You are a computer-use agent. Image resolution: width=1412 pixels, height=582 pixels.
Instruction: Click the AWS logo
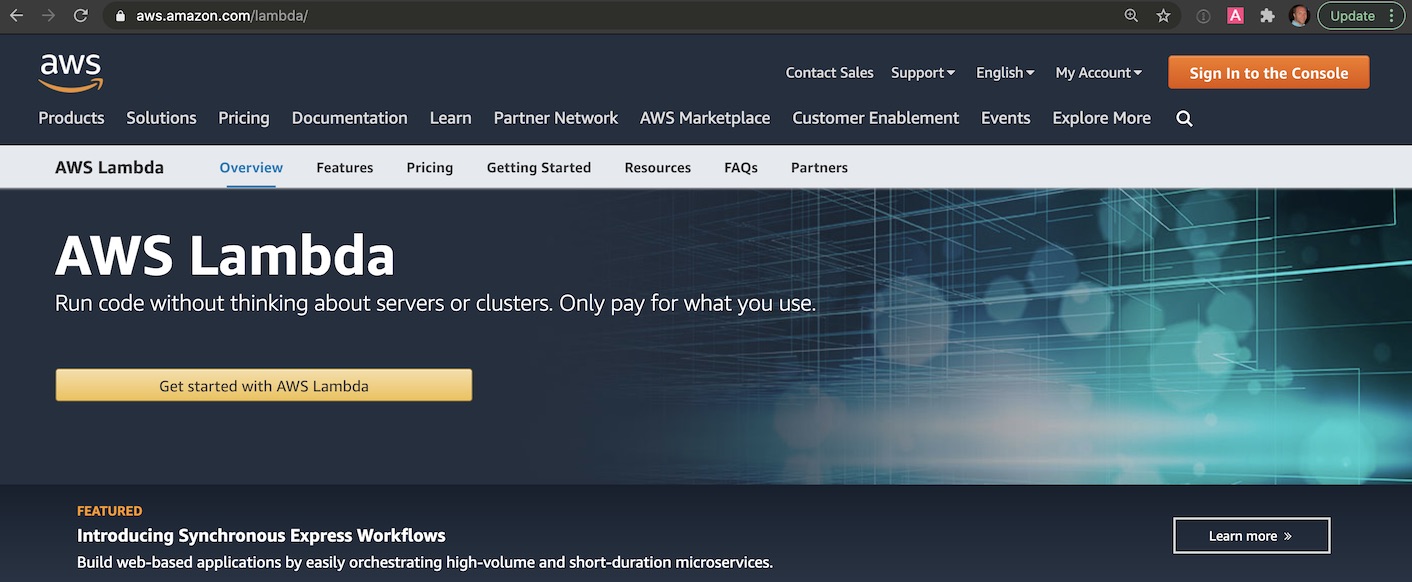pos(70,70)
